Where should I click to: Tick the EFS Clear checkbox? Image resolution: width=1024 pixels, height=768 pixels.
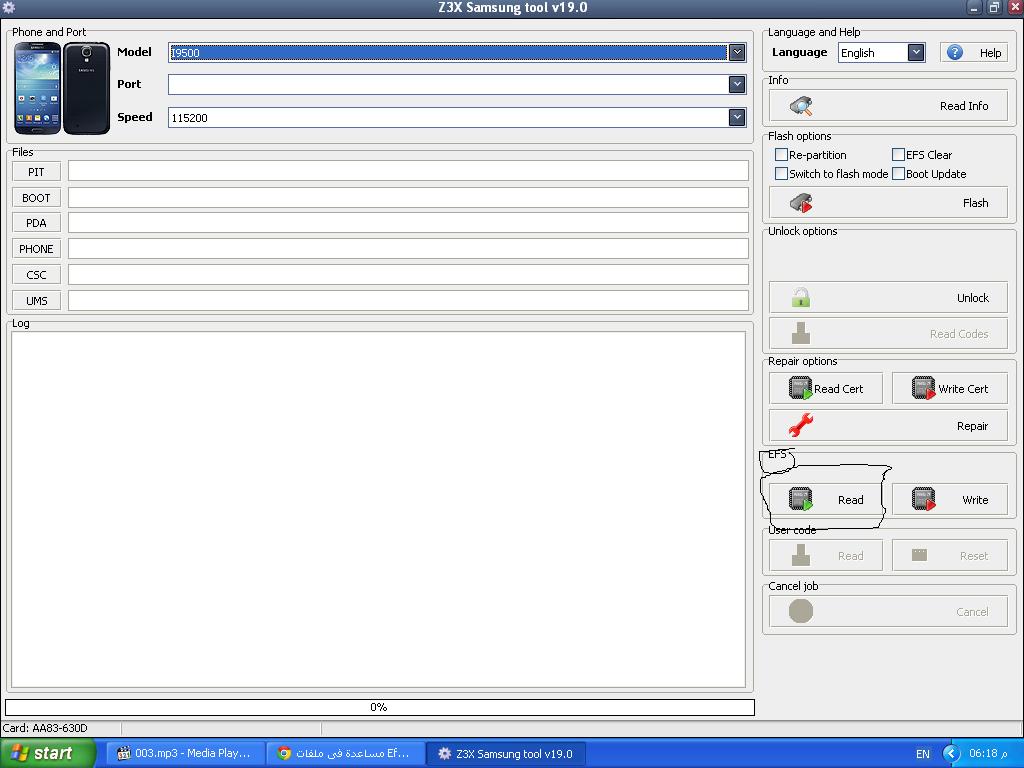898,155
